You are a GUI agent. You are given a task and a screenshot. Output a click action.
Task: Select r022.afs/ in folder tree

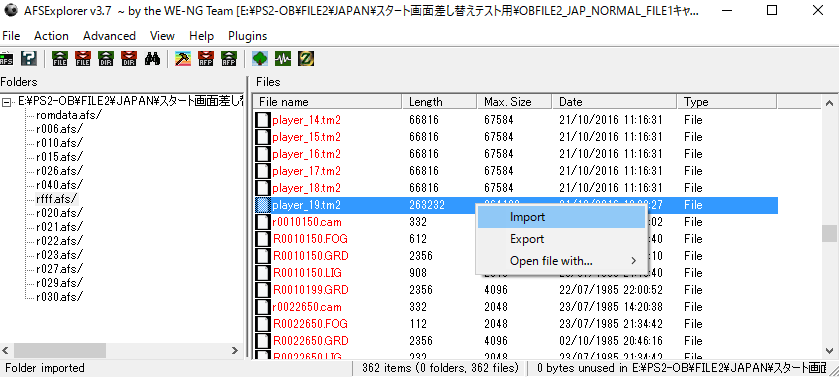(x=59, y=240)
